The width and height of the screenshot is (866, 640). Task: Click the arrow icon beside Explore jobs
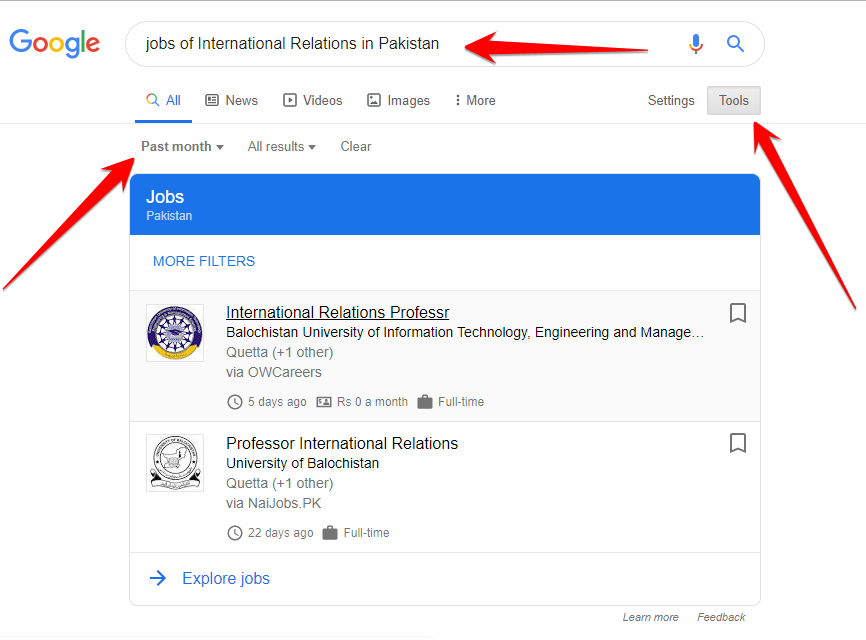pos(158,578)
